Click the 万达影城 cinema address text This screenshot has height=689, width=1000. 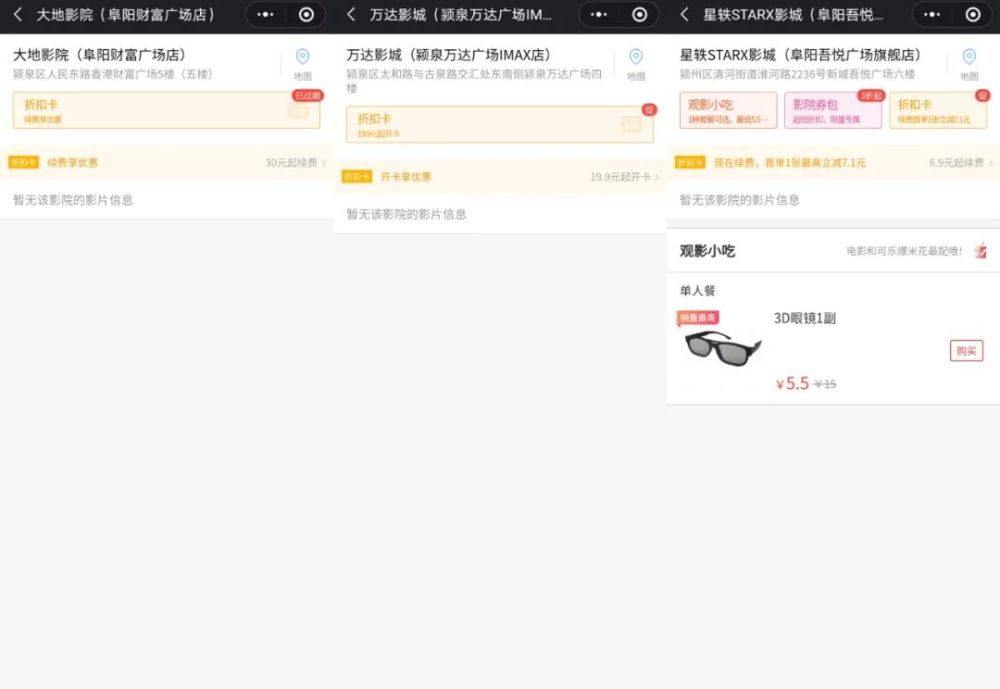[474, 80]
